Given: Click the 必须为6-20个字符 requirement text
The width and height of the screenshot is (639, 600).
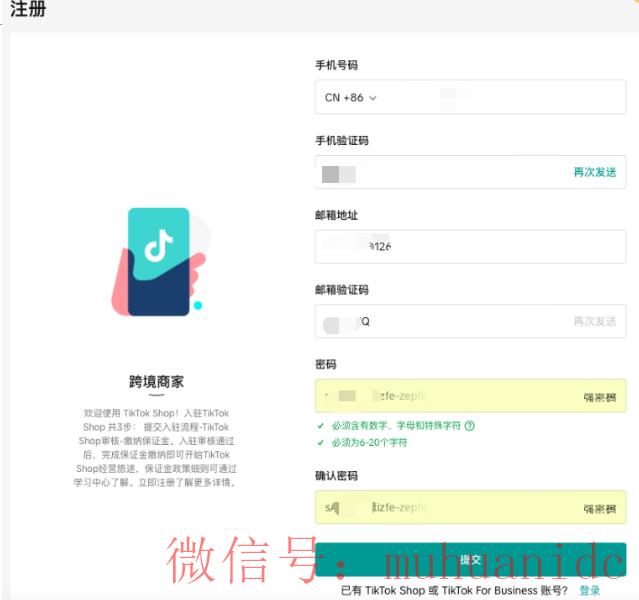Looking at the screenshot, I should coord(369,443).
